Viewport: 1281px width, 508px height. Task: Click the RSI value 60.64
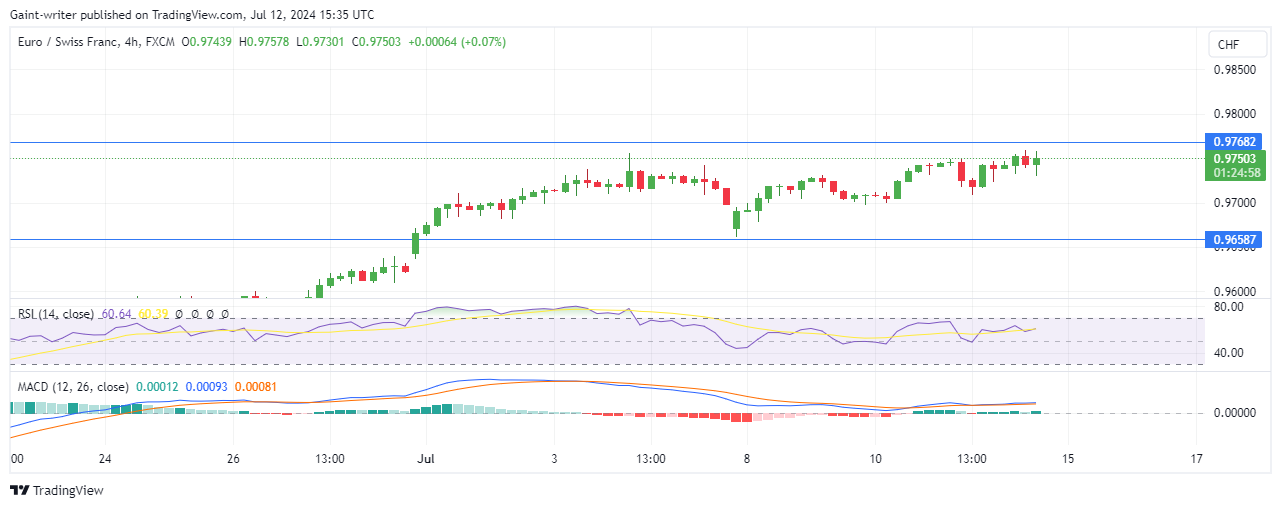pyautogui.click(x=117, y=314)
